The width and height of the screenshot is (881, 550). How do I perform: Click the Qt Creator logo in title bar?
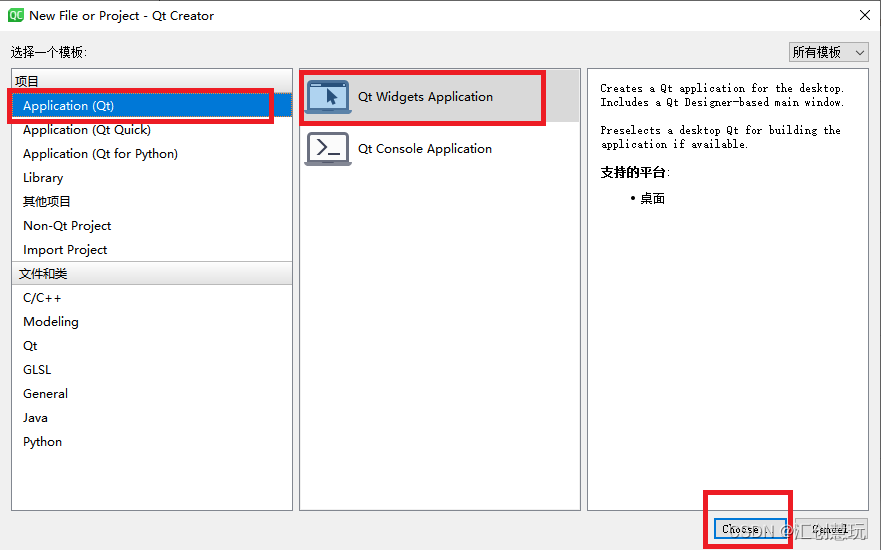tap(16, 15)
